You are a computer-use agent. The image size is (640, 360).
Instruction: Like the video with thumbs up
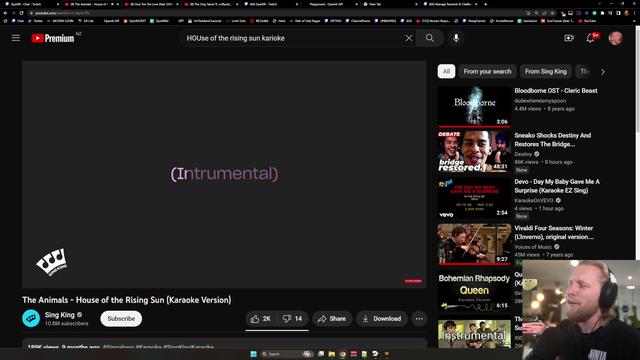click(261, 319)
